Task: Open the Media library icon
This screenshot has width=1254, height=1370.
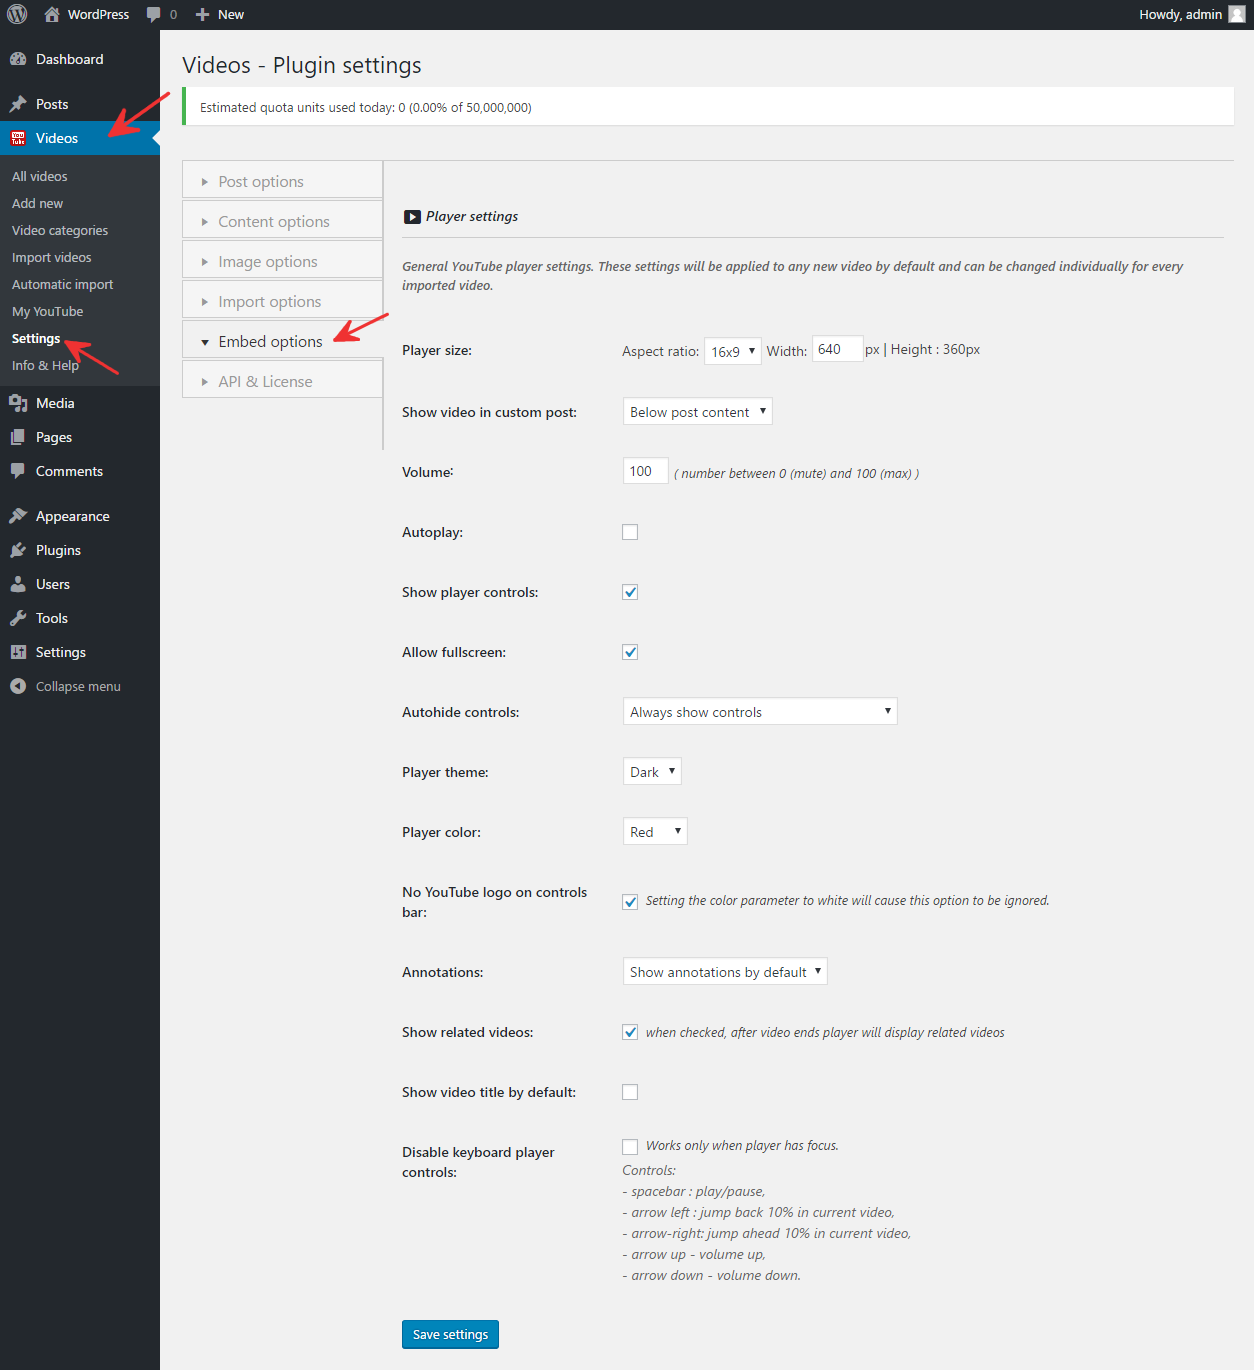Action: 19,403
